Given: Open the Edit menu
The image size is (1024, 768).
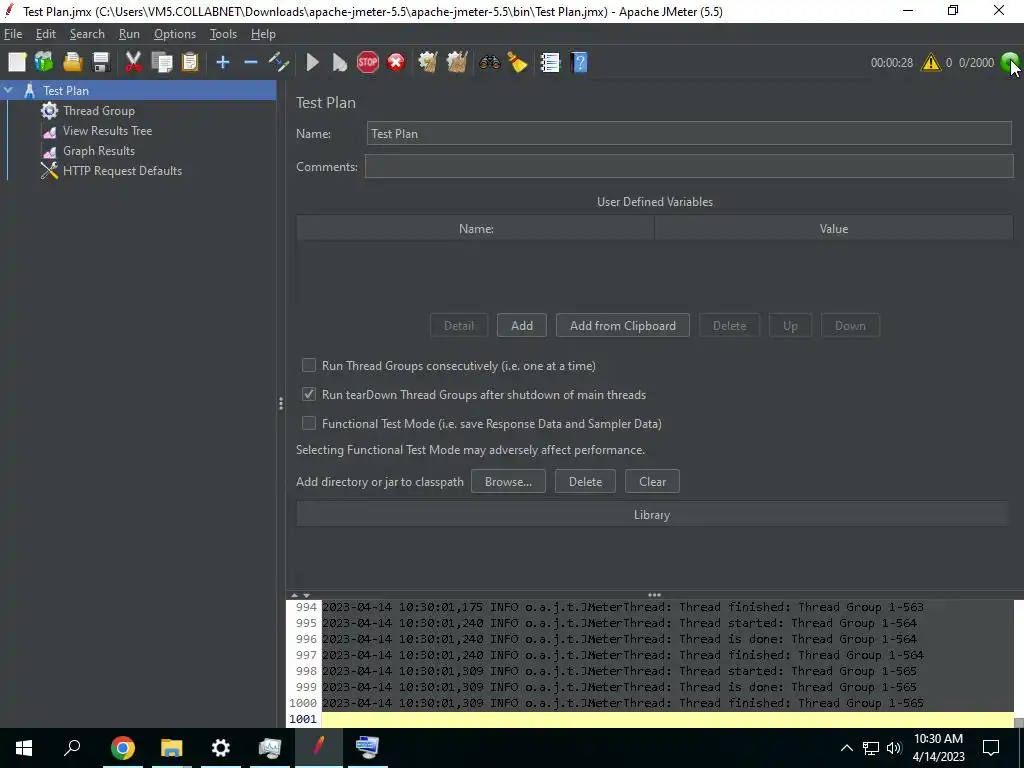Looking at the screenshot, I should pos(46,34).
